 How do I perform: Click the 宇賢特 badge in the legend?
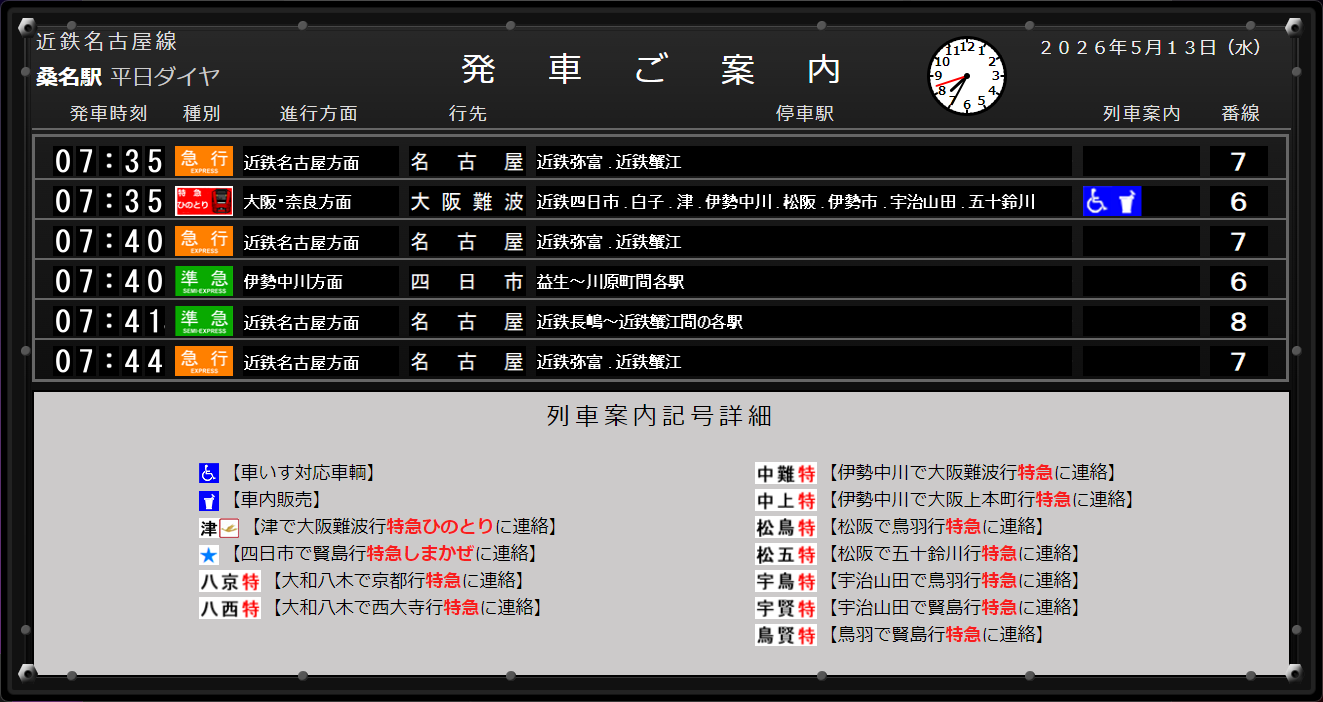coord(786,608)
